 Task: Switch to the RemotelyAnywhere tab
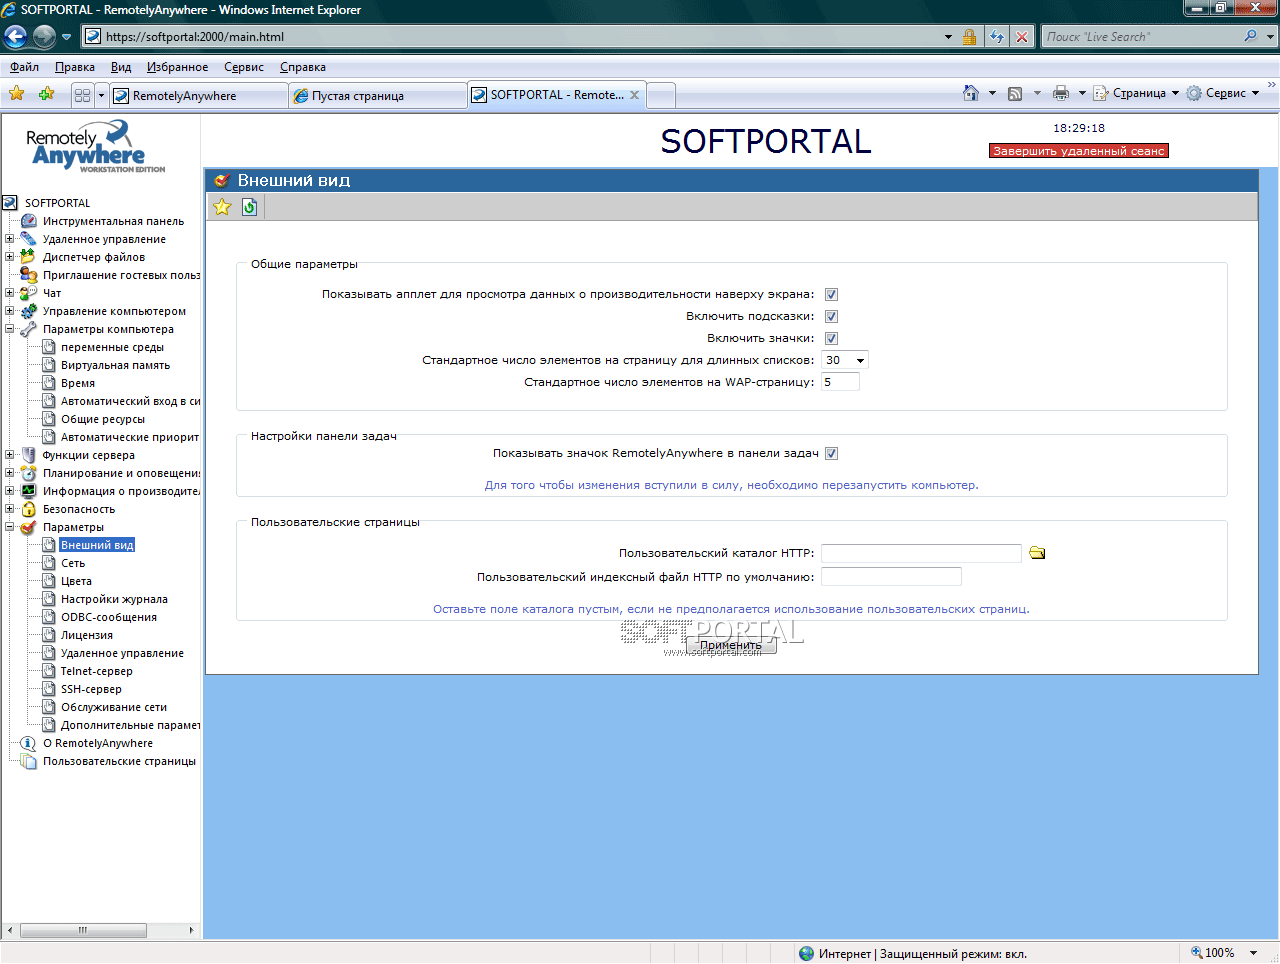(198, 96)
